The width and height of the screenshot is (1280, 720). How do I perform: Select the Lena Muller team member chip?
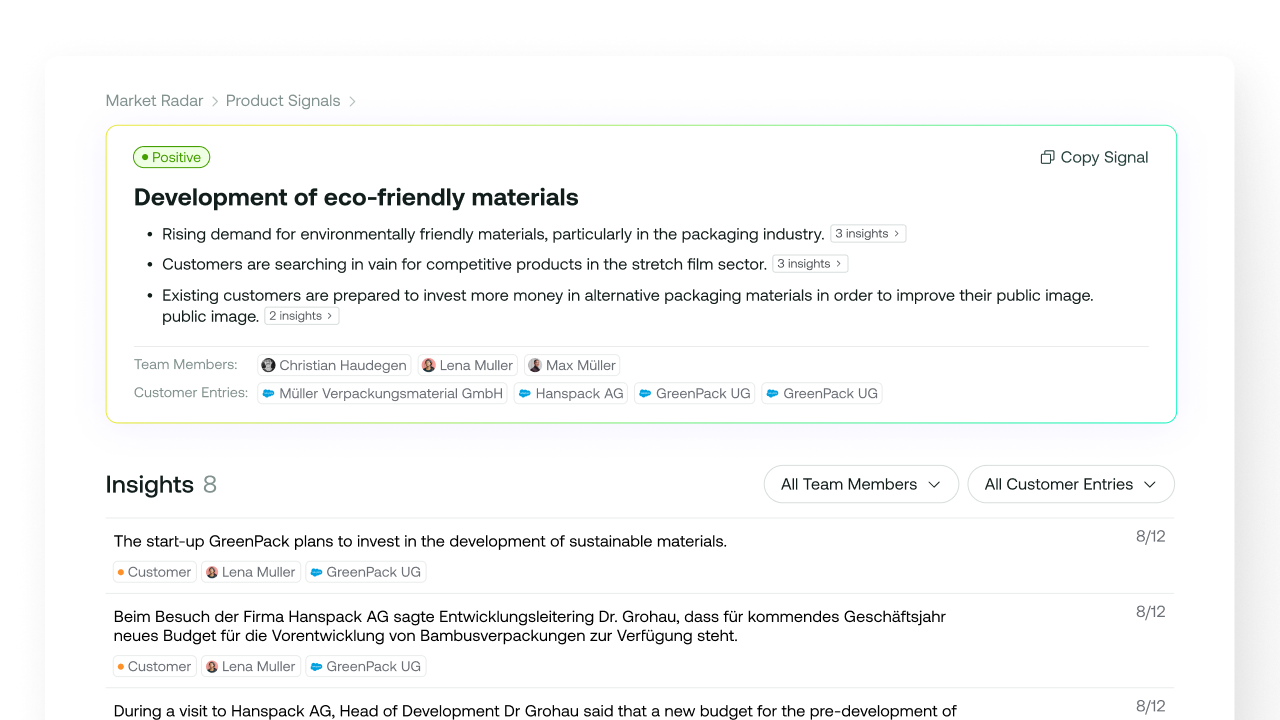[467, 365]
